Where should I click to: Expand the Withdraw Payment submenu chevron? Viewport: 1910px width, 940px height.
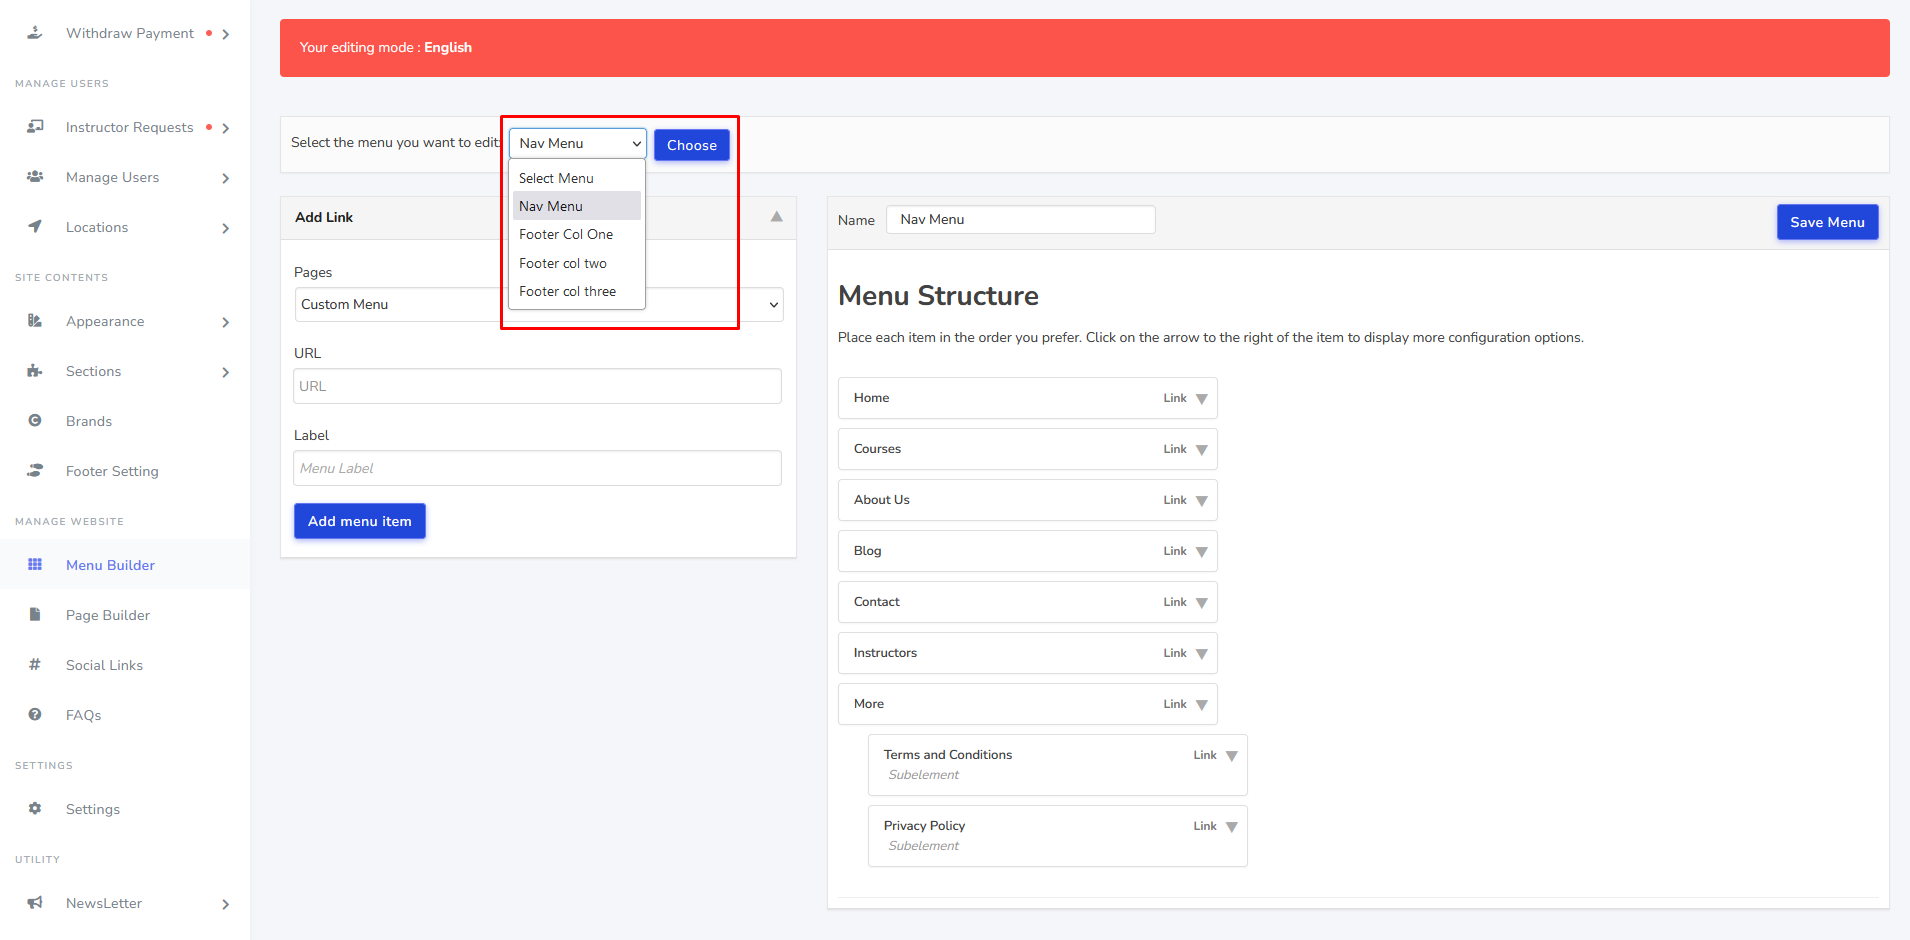(x=226, y=34)
